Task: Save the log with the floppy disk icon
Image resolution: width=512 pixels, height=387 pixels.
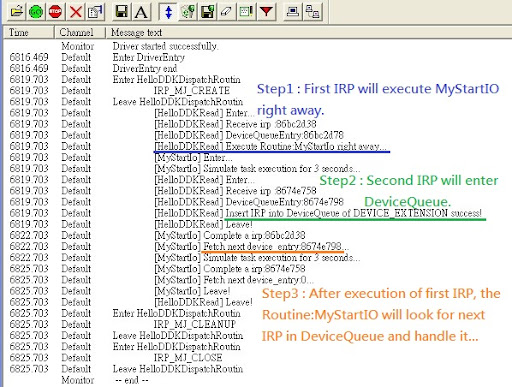Action: click(121, 12)
